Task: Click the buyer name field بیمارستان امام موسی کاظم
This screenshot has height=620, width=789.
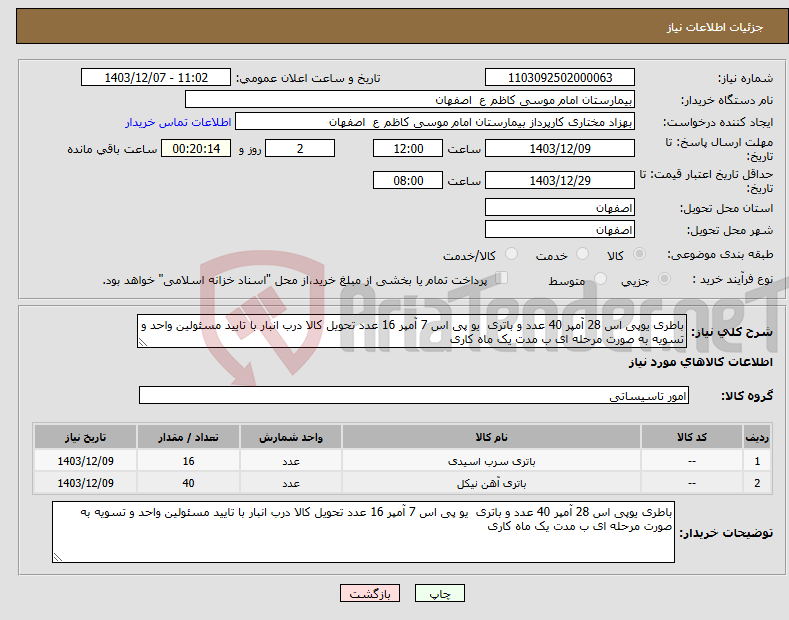Action: coord(410,100)
